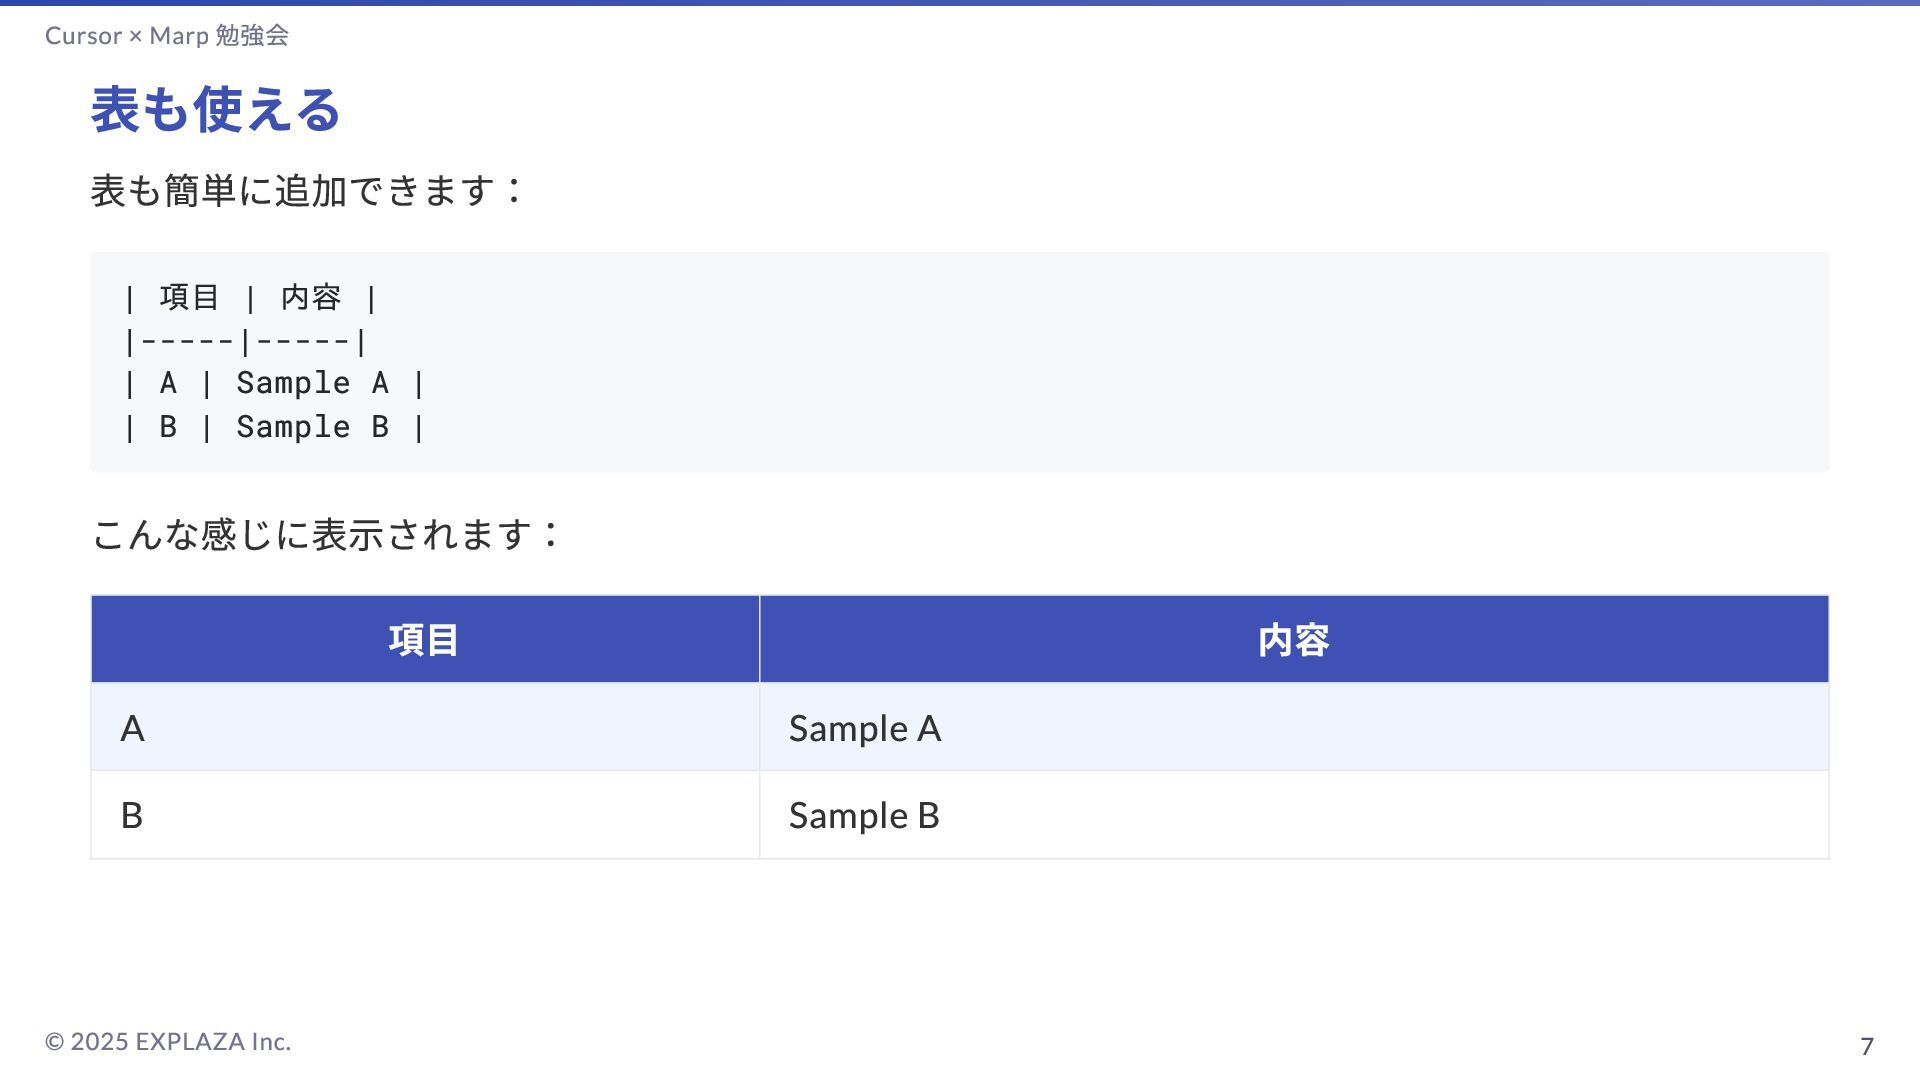Image resolution: width=1920 pixels, height=1080 pixels.
Task: Click the blue bar along the slide top
Action: (960, 3)
